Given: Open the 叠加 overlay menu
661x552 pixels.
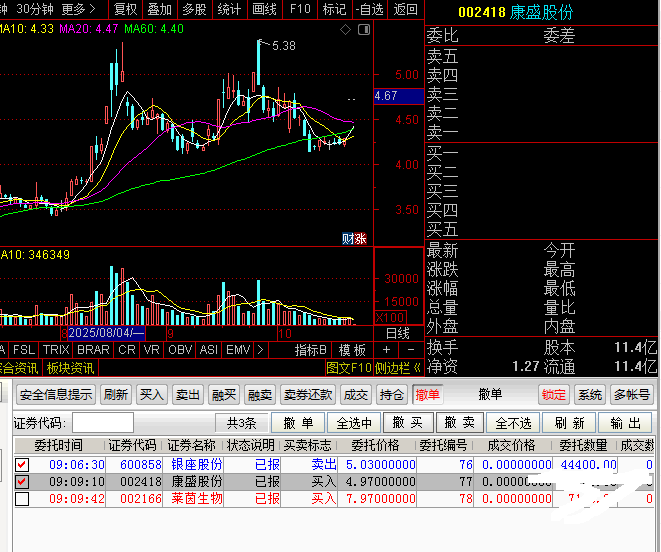Looking at the screenshot, I should pos(160,9).
